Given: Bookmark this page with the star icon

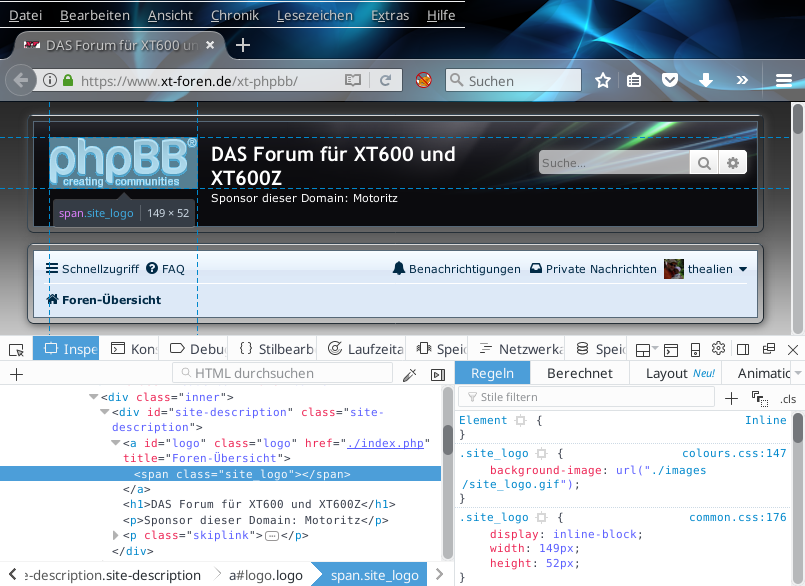Looking at the screenshot, I should tap(603, 81).
